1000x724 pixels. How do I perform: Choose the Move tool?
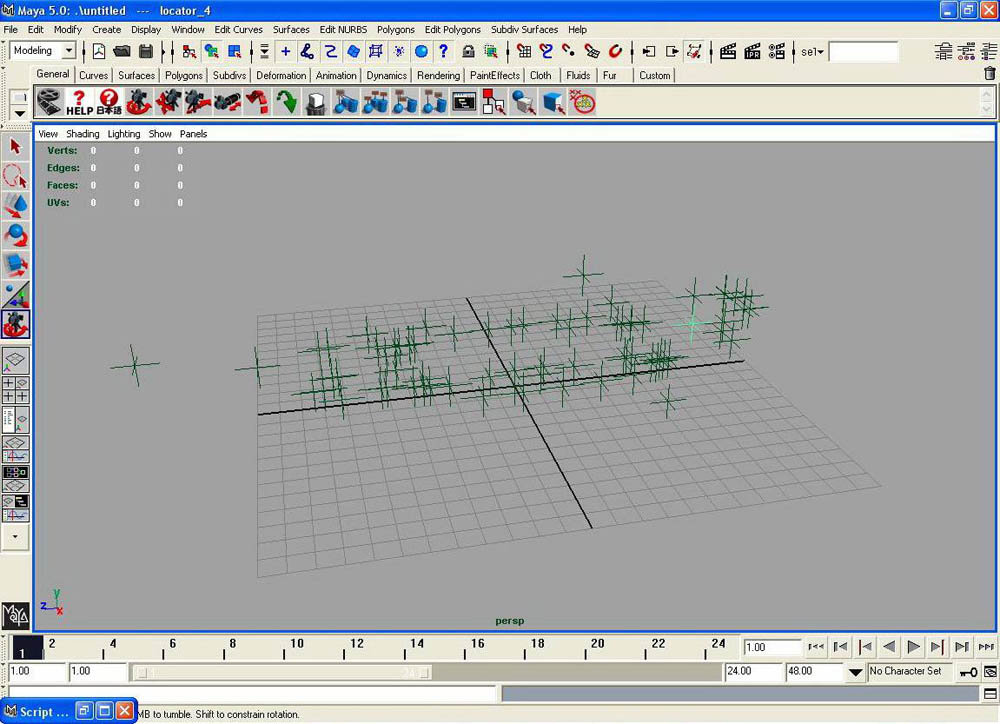15,207
